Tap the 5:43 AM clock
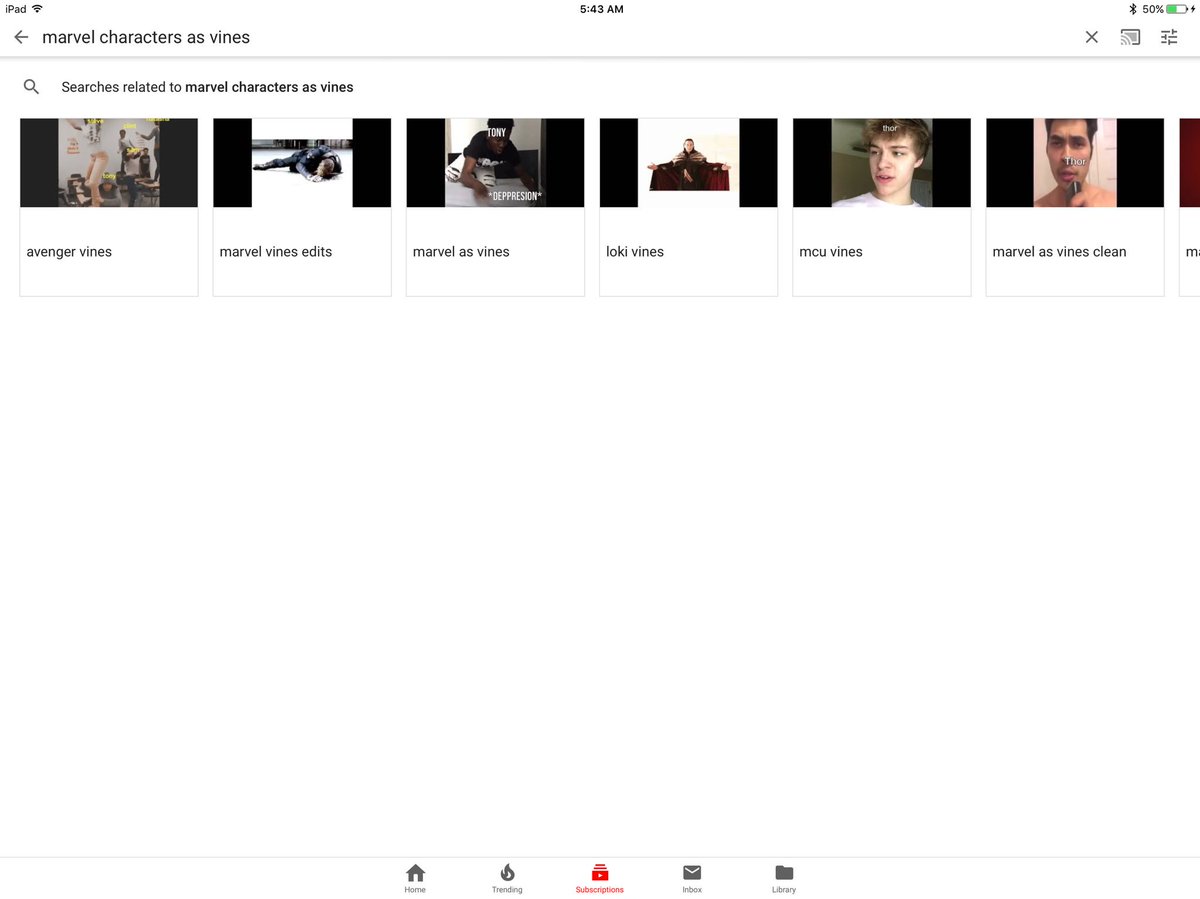The width and height of the screenshot is (1200, 899). (x=601, y=9)
